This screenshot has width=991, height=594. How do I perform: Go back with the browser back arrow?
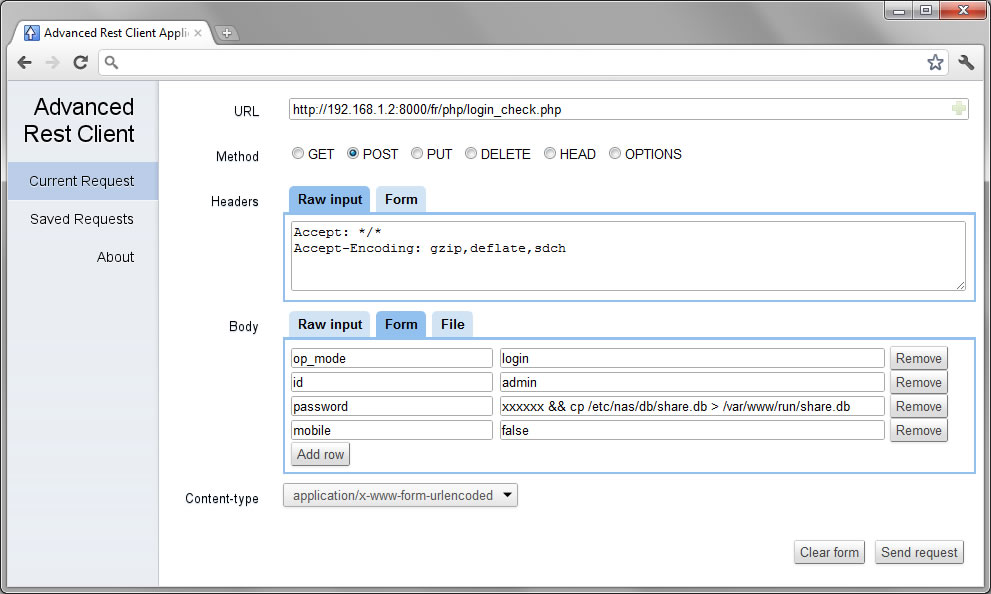coord(25,63)
